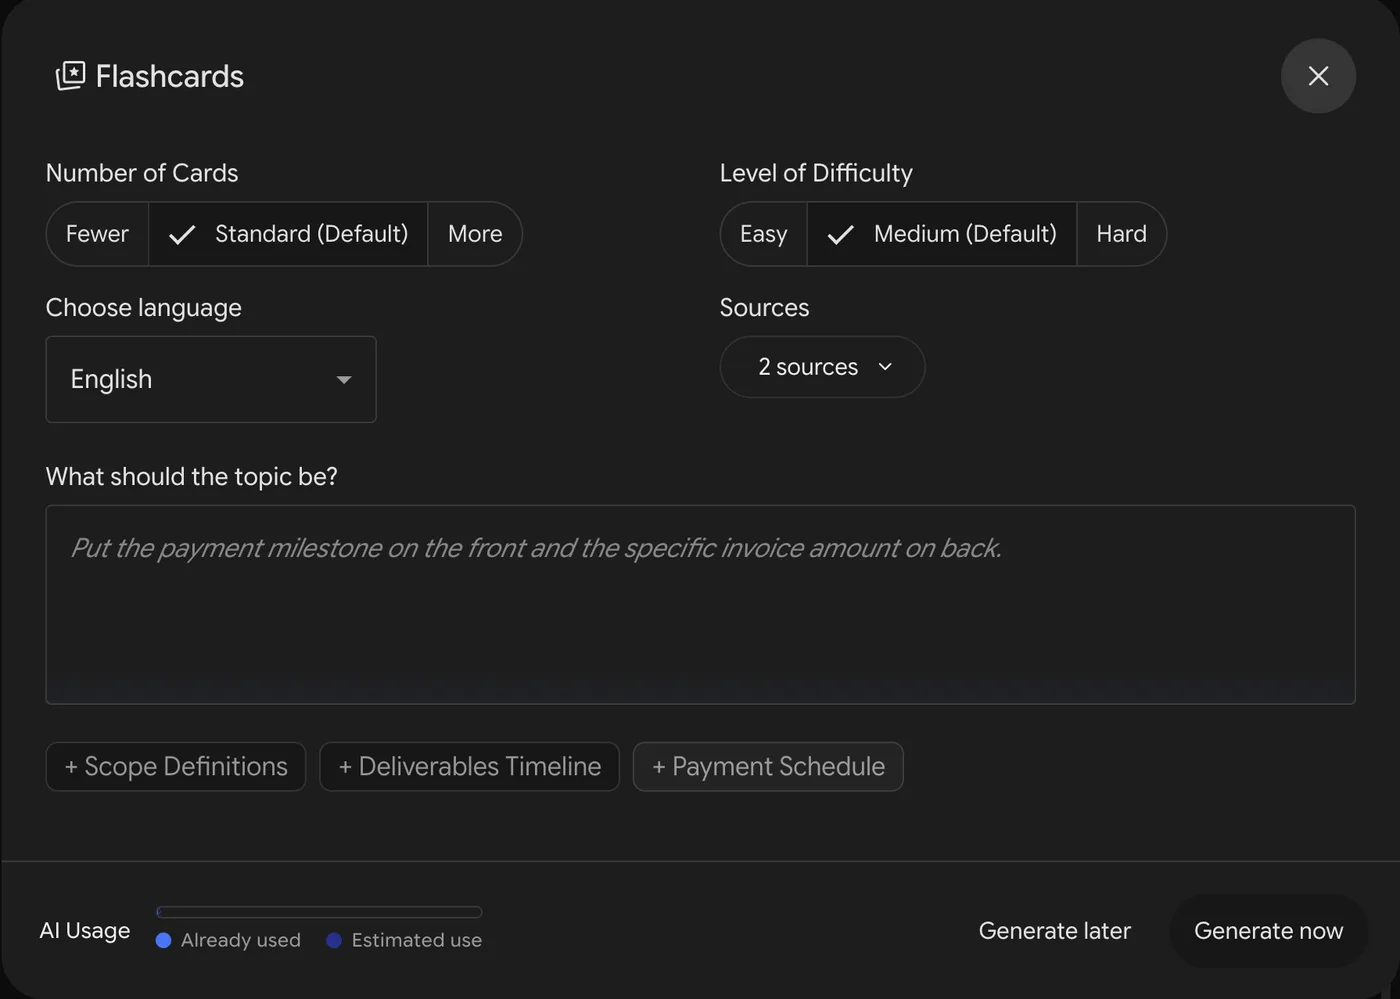Set difficulty to Hard
This screenshot has width=1400, height=999.
1121,234
